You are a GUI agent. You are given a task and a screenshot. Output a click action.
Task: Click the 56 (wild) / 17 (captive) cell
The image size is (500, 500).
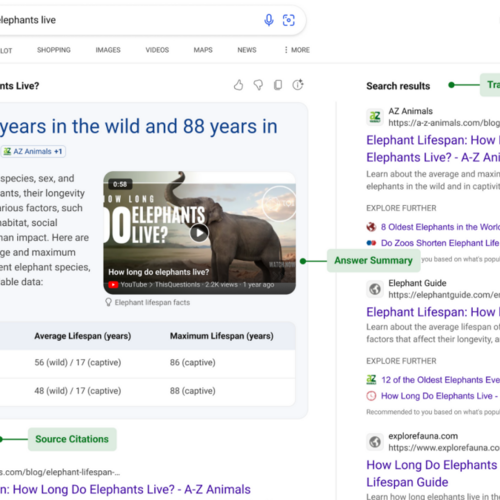[x=78, y=362]
